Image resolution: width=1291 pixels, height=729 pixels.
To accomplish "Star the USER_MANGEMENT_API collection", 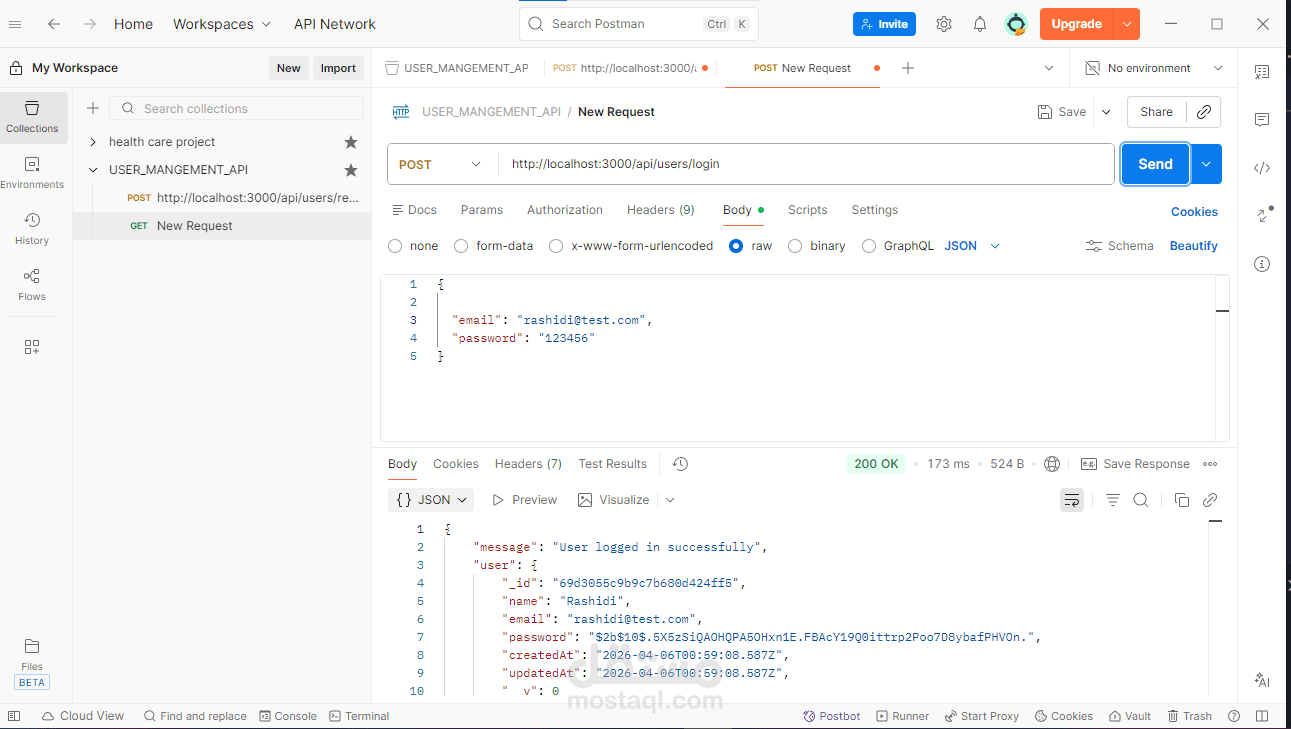I will 351,170.
